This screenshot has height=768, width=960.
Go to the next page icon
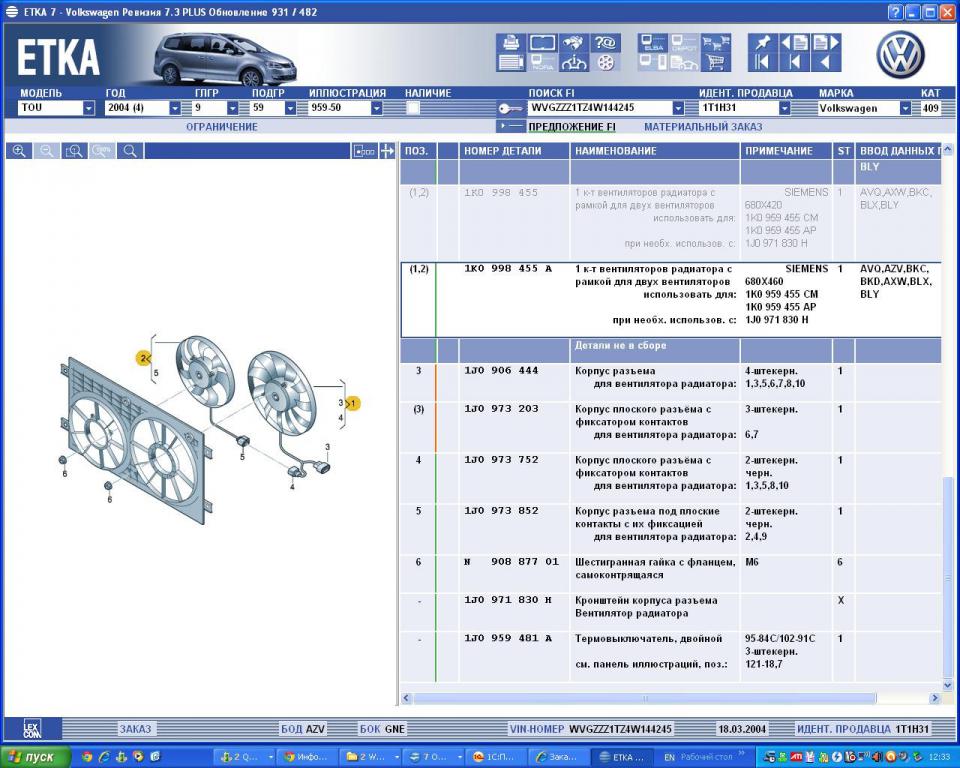(826, 42)
